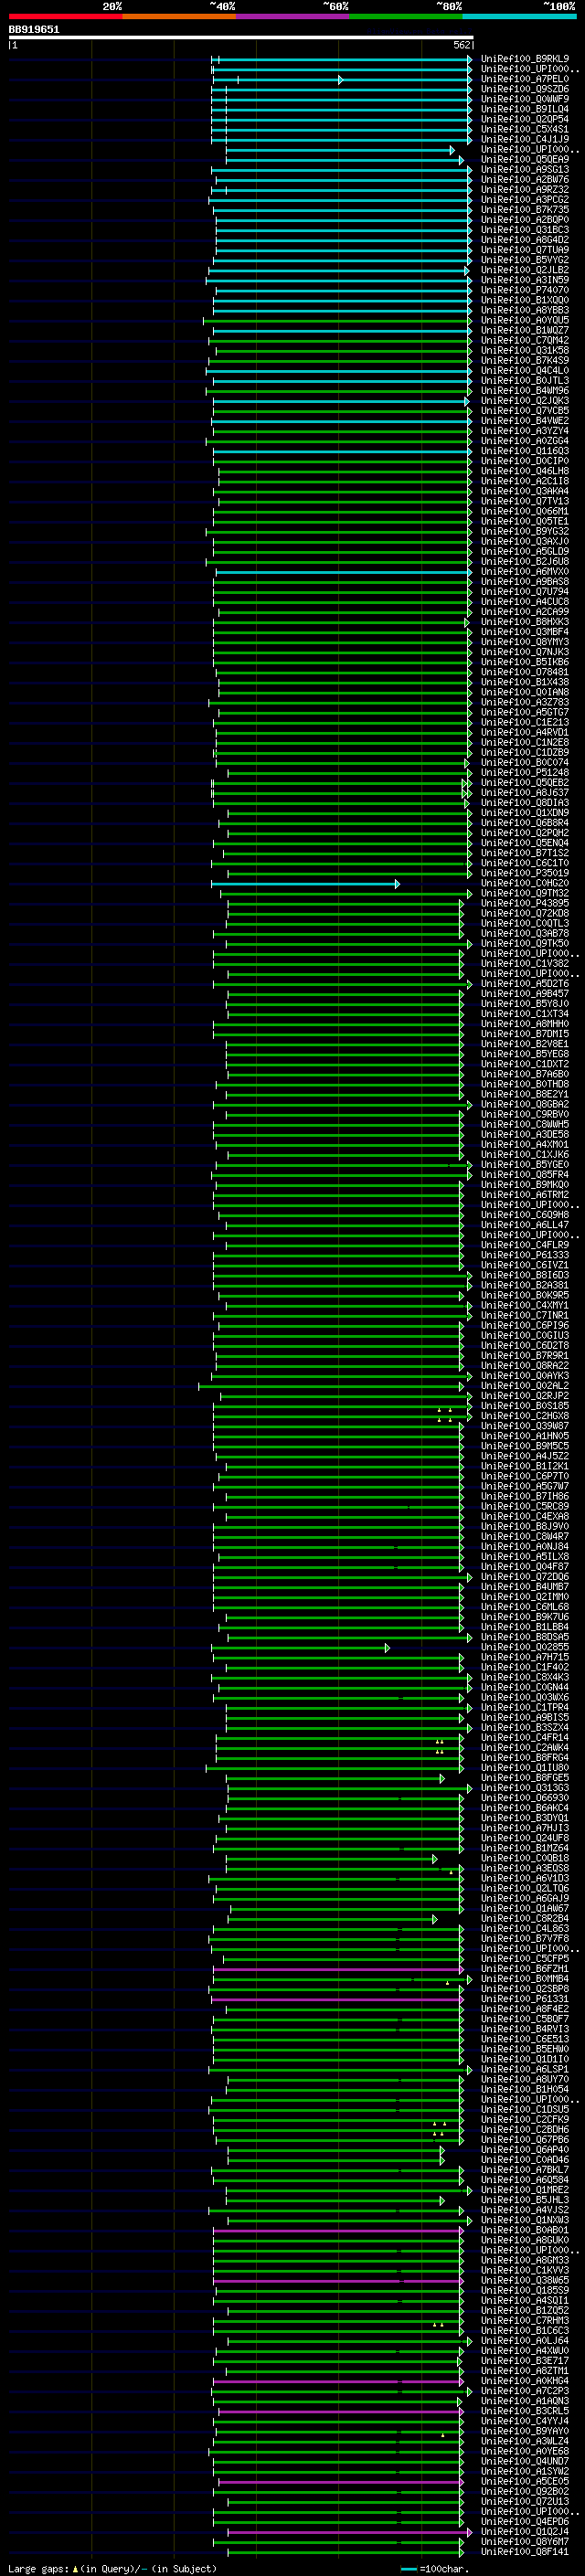The width and height of the screenshot is (585, 2576).
Task: Select hit label UniRef100_Q85FR4
Action: (525, 1175)
